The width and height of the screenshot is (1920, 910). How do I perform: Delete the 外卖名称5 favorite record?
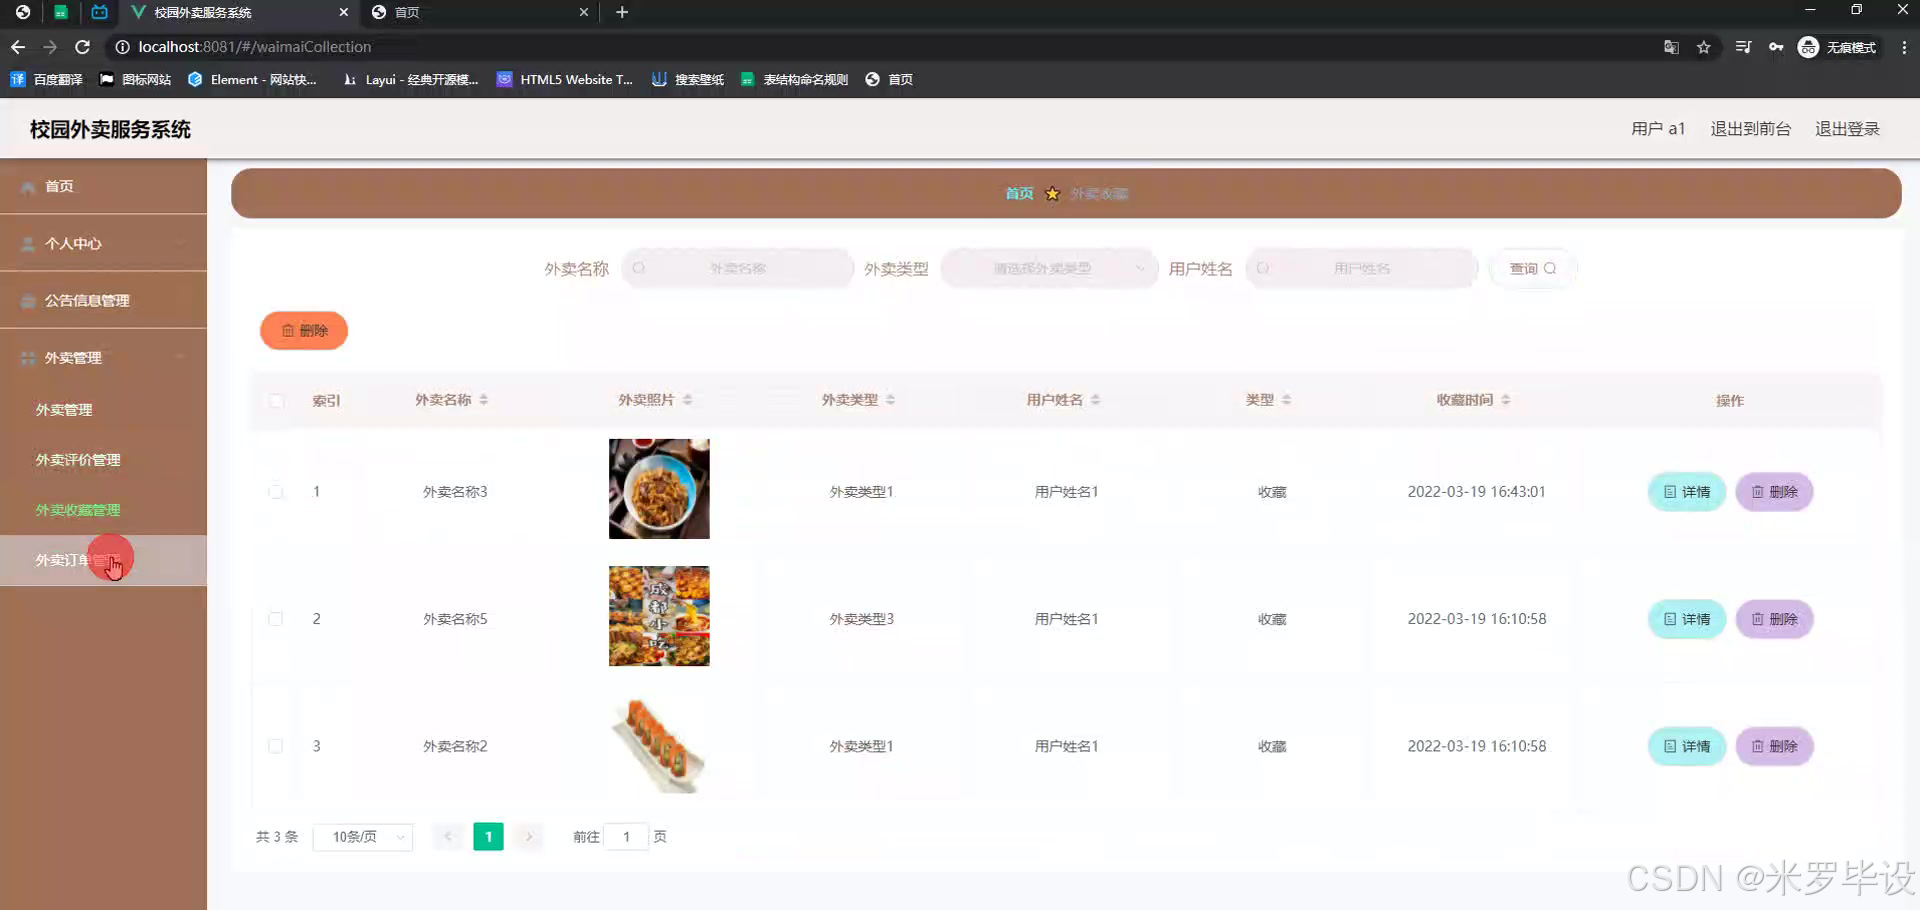click(x=1774, y=618)
